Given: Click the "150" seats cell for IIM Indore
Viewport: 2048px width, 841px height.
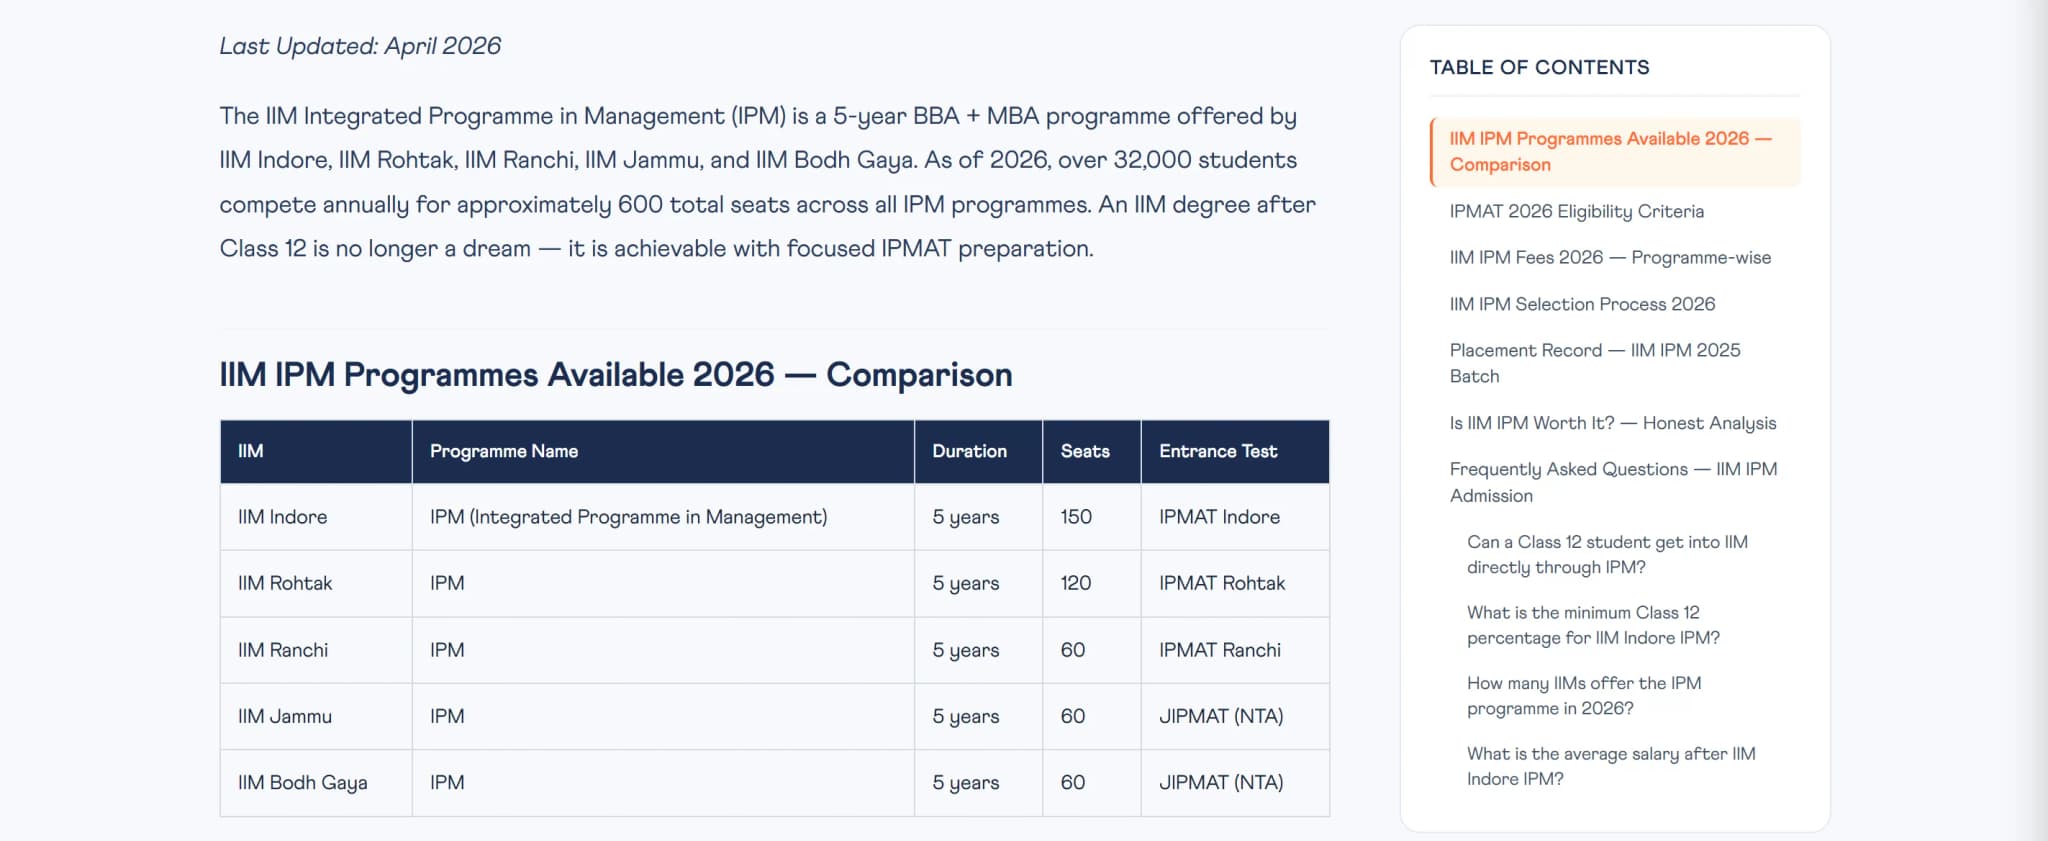Looking at the screenshot, I should 1092,517.
